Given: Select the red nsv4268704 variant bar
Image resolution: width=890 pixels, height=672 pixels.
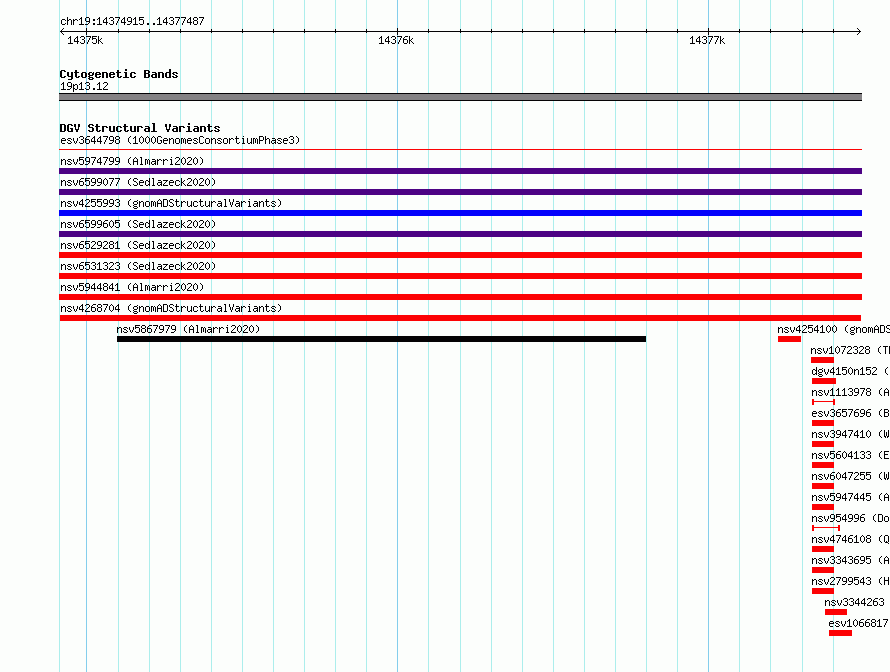Looking at the screenshot, I should [460, 318].
